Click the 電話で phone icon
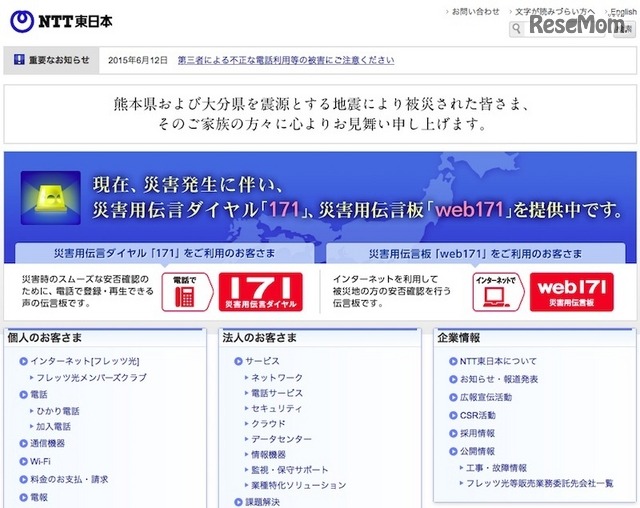This screenshot has height=508, width=640. pos(186,292)
